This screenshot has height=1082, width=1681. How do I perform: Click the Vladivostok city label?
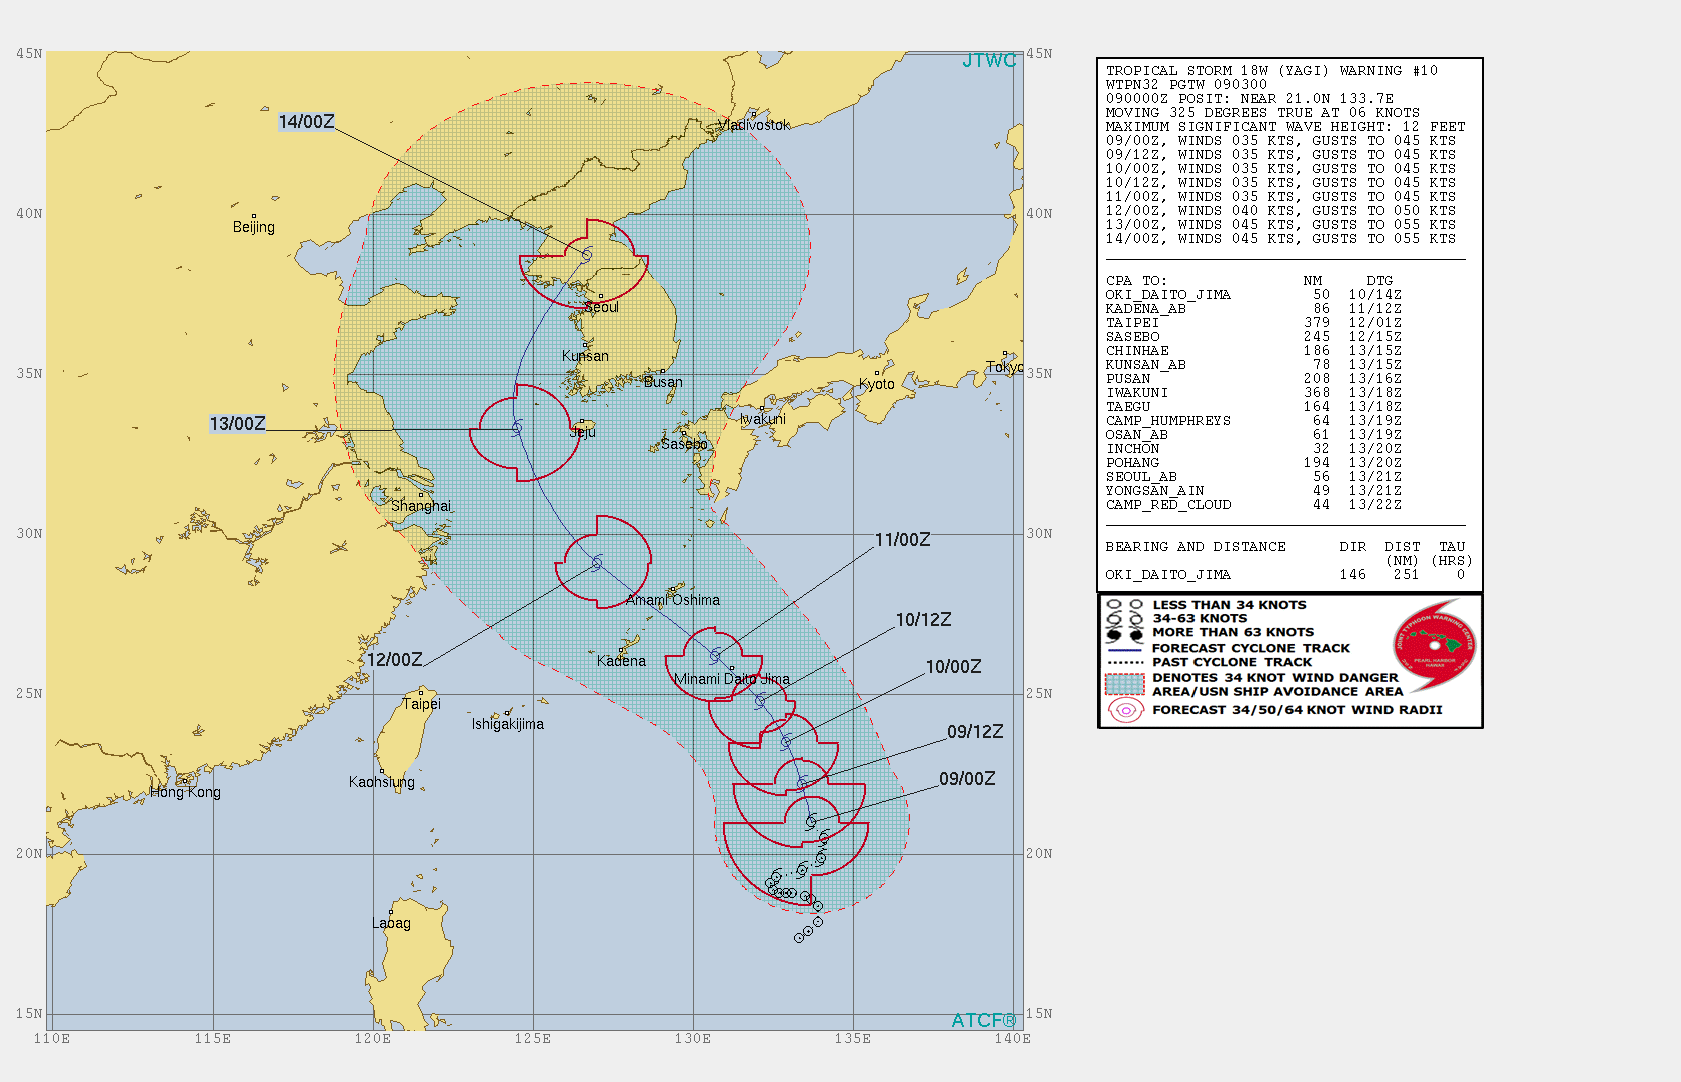click(x=754, y=125)
